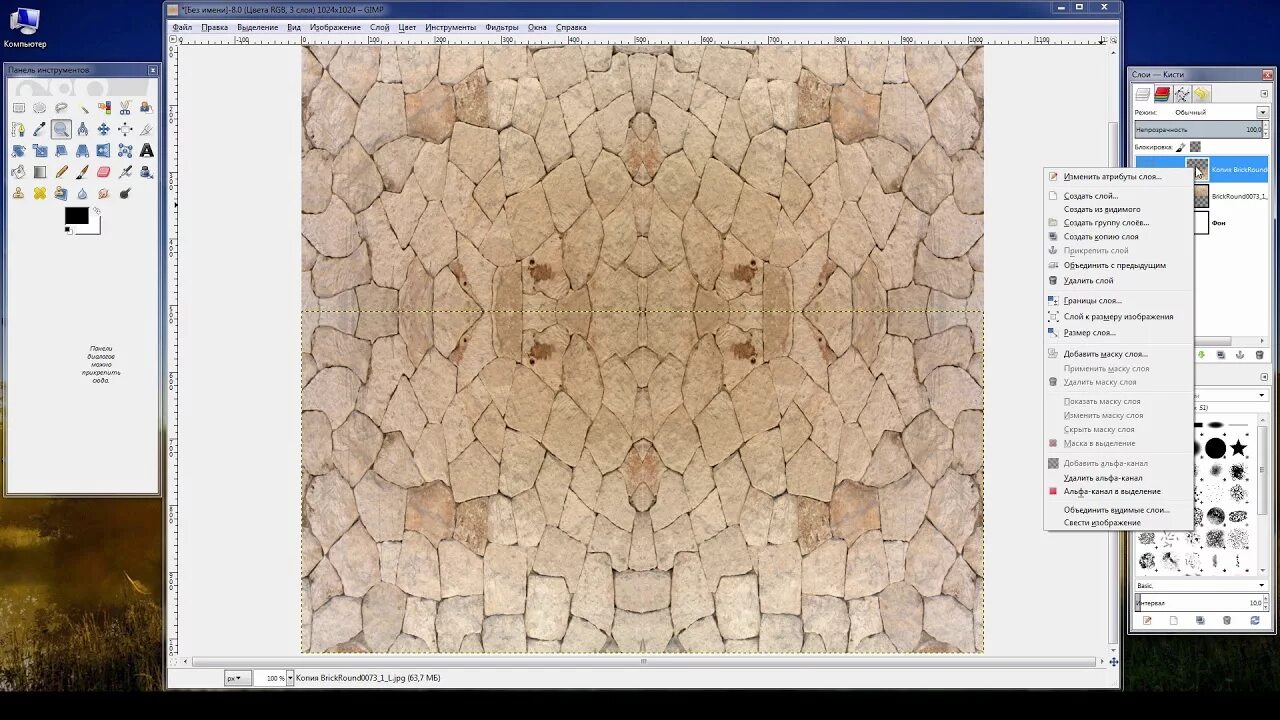
Task: Switch to the Undo History tab
Action: (1202, 94)
